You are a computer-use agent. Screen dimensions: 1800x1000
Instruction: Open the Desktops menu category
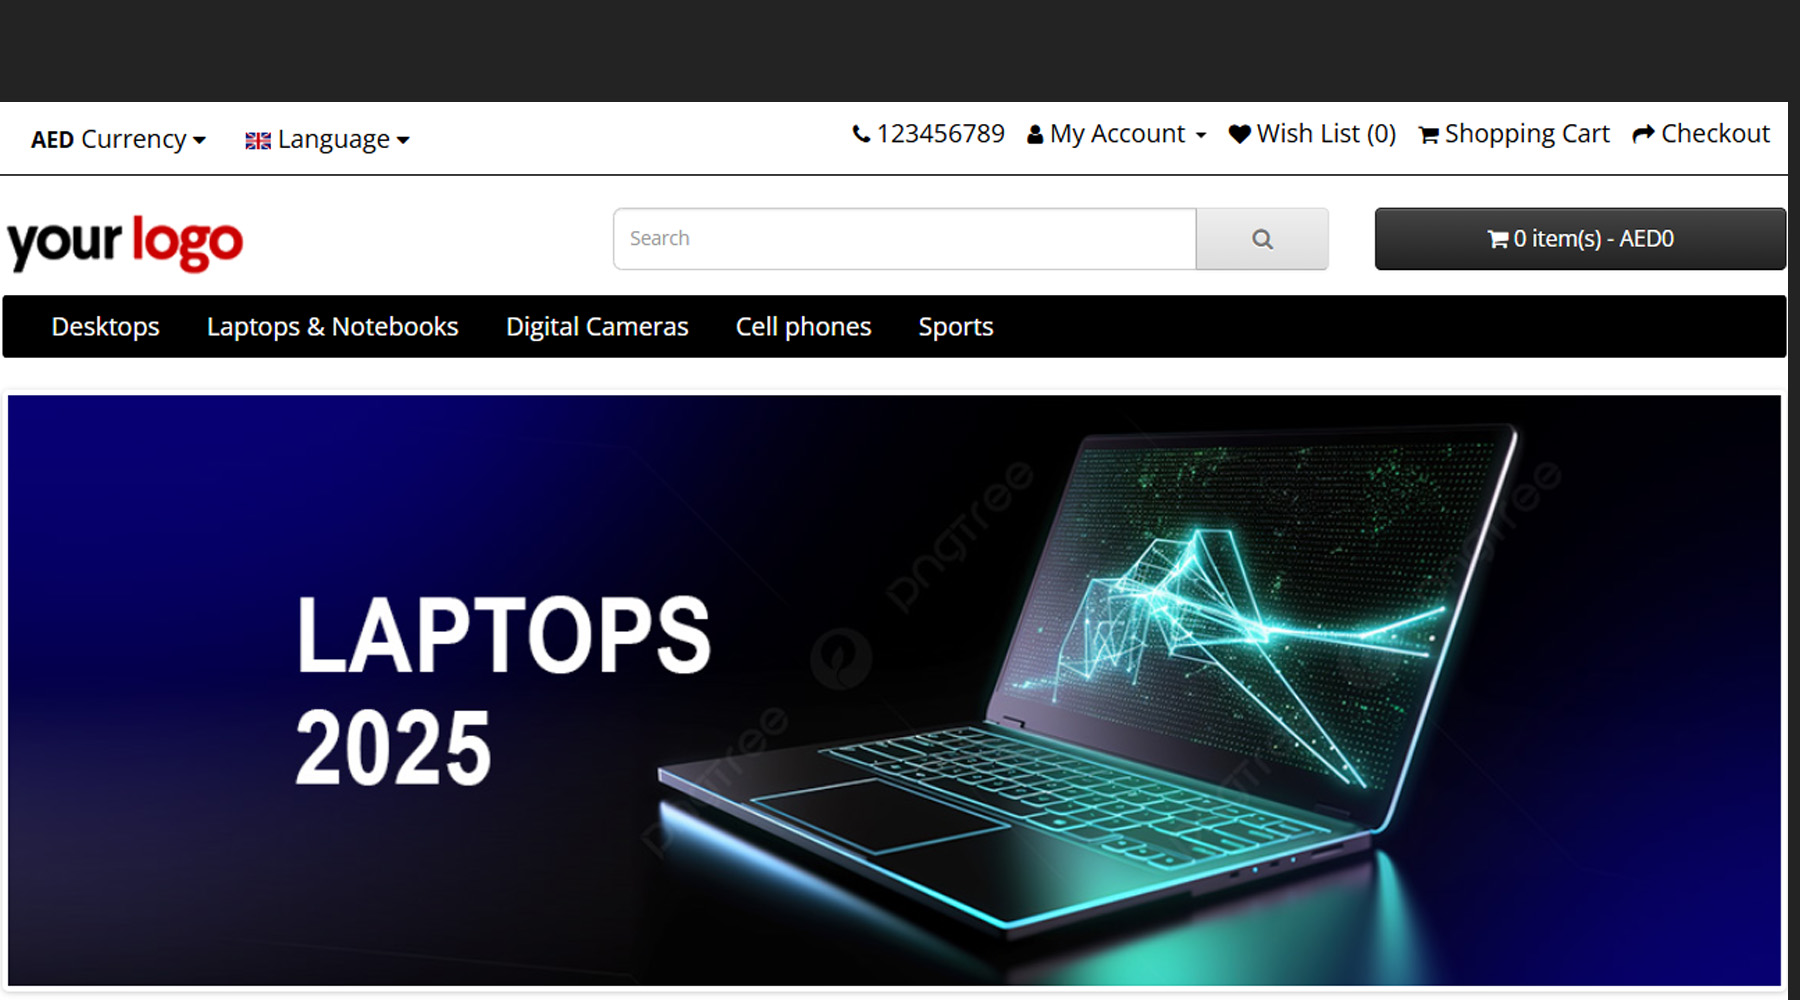tap(105, 327)
